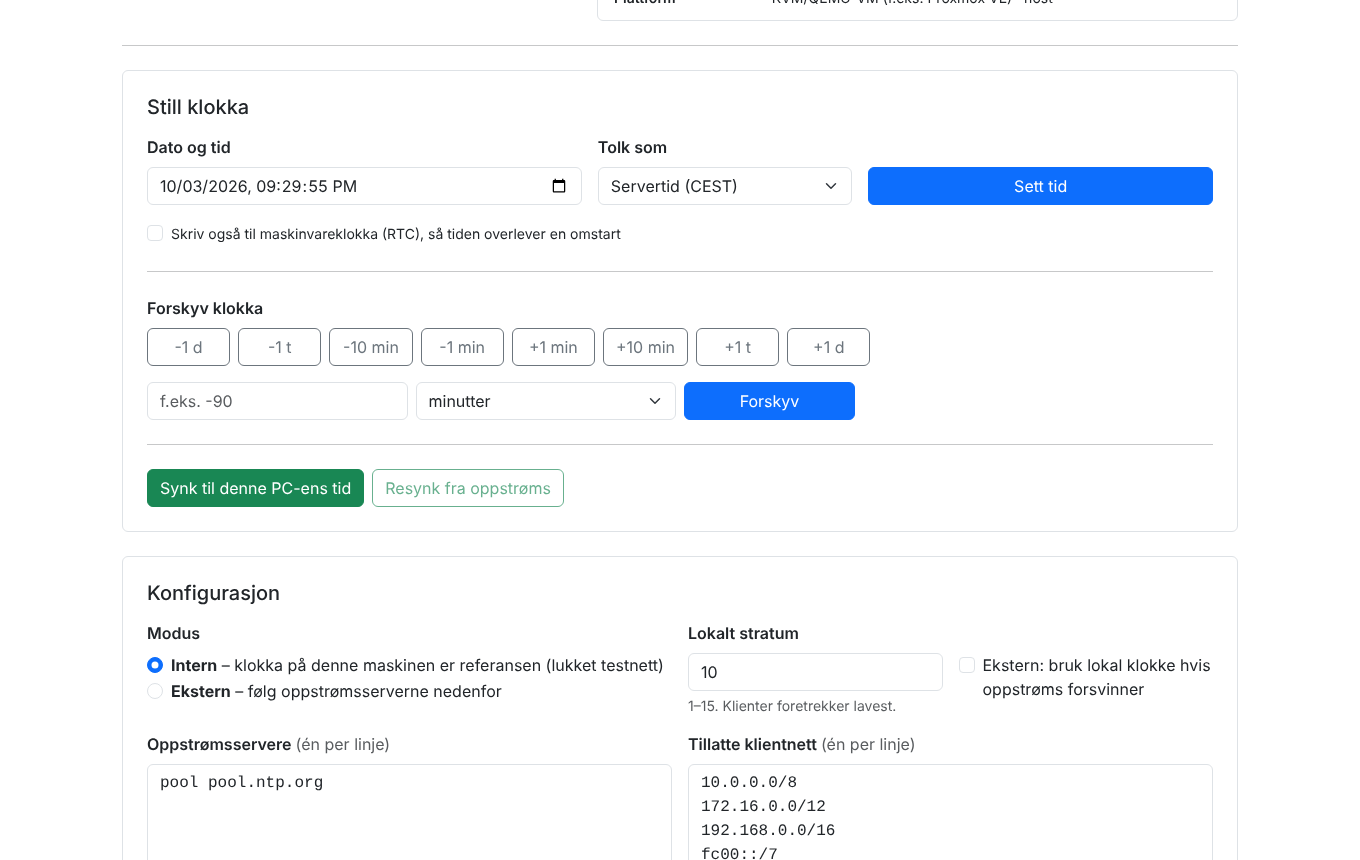The image size is (1360, 860).
Task: Click the -1 t shift button
Action: 279,347
